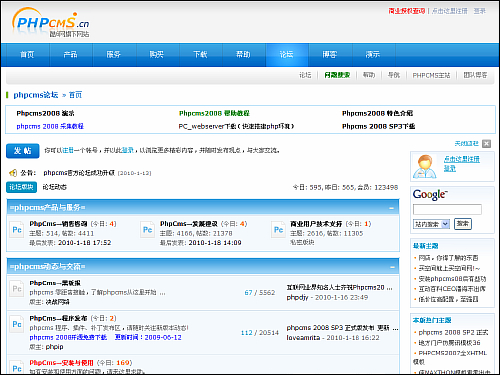Collapse the =phpcms产品与服务= section
This screenshot has width=500, height=375.
coord(391,208)
